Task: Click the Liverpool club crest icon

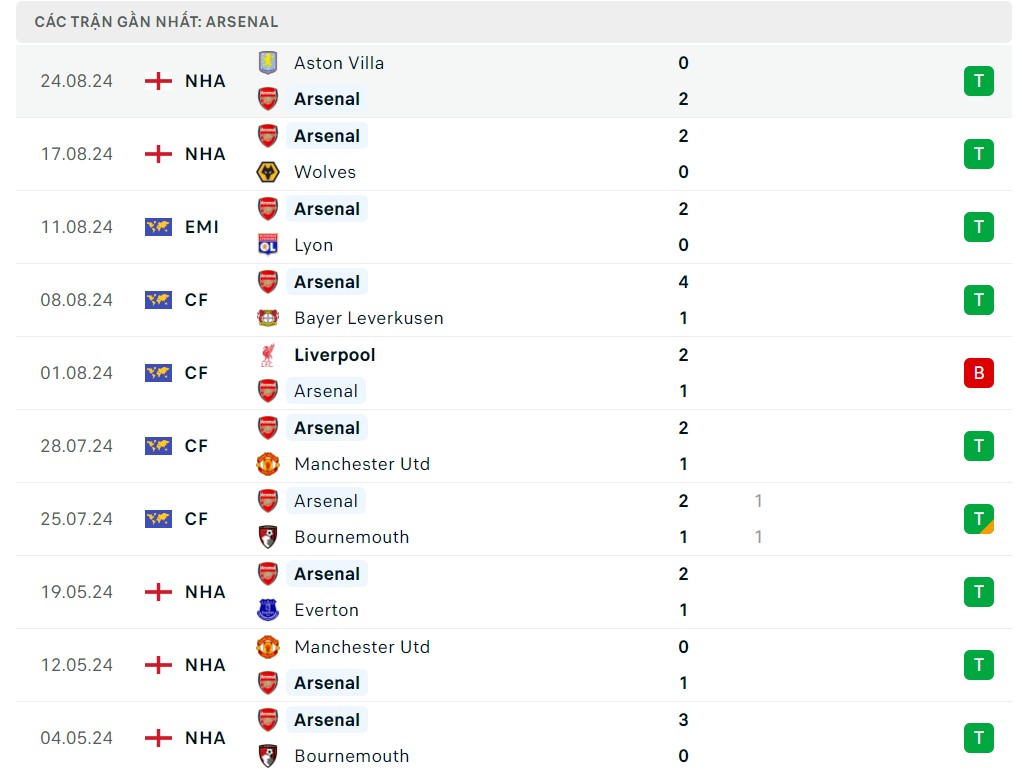Action: pyautogui.click(x=267, y=355)
